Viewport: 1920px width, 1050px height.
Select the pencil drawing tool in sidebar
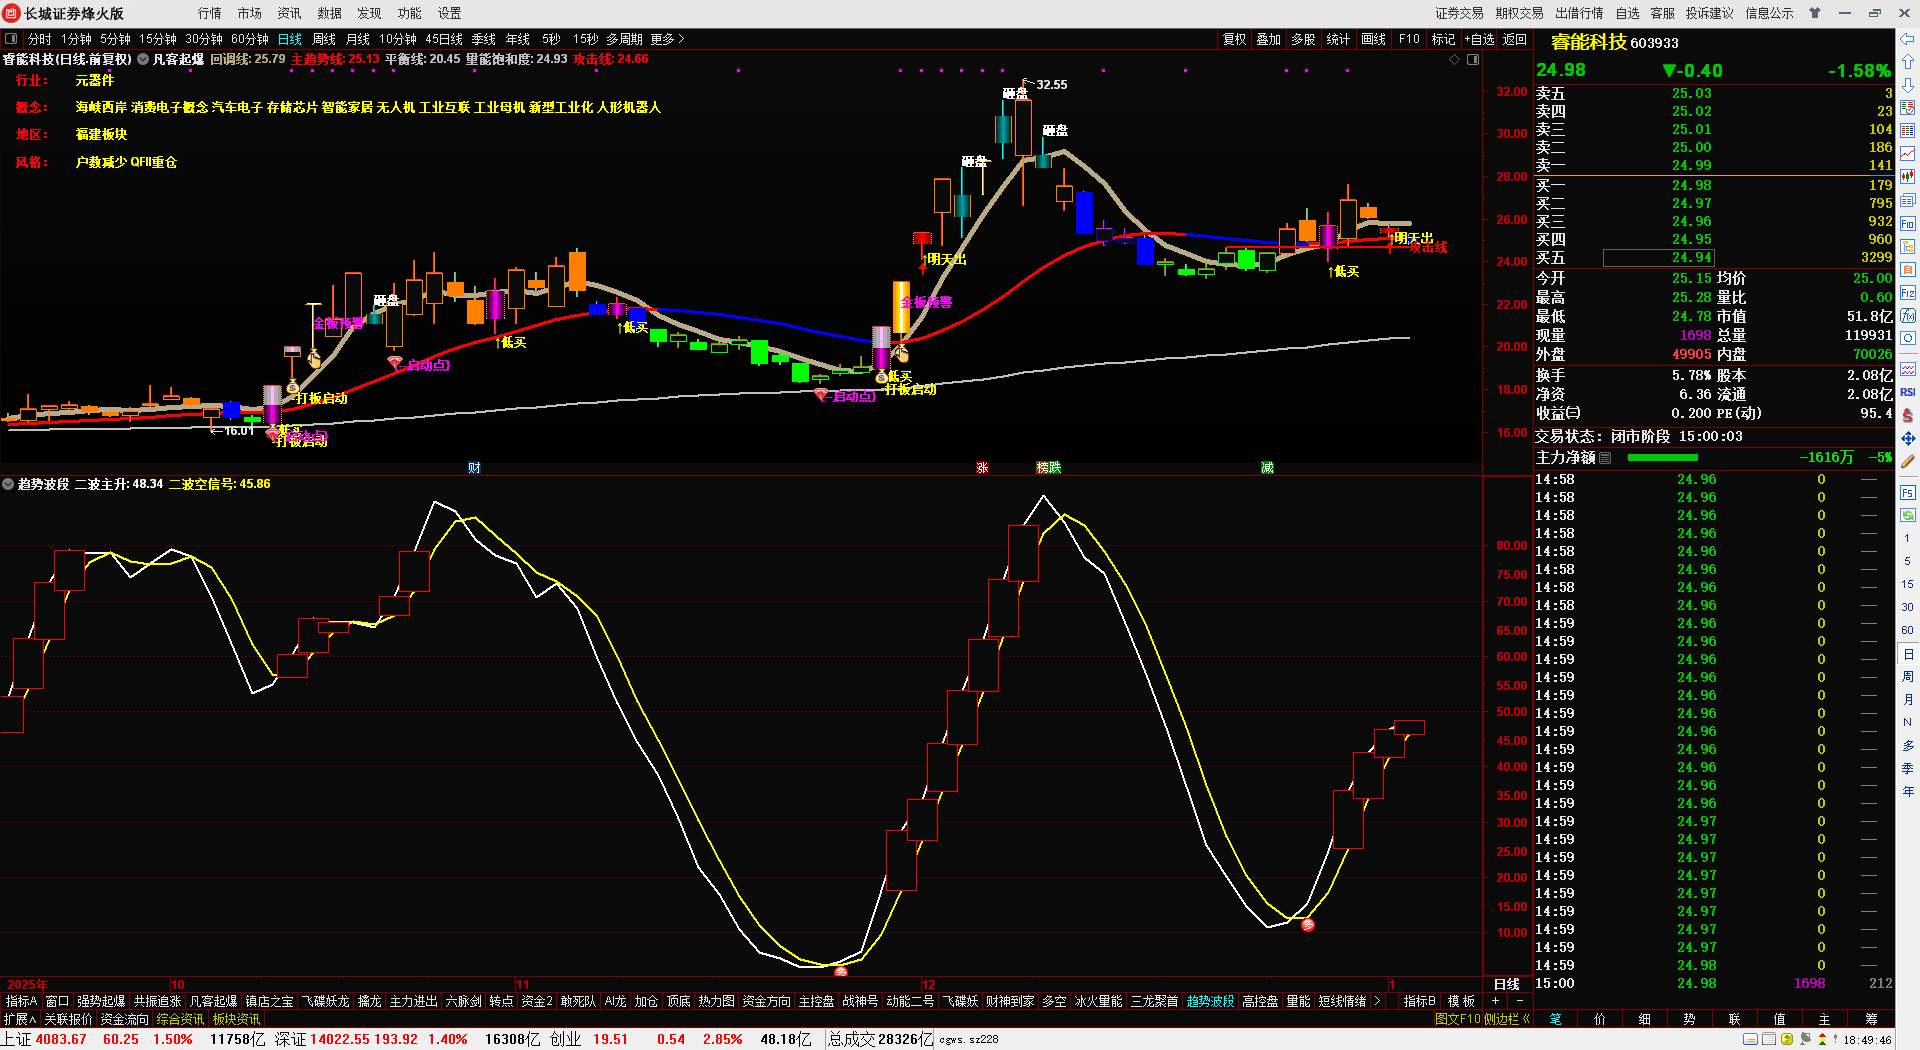(x=1908, y=461)
